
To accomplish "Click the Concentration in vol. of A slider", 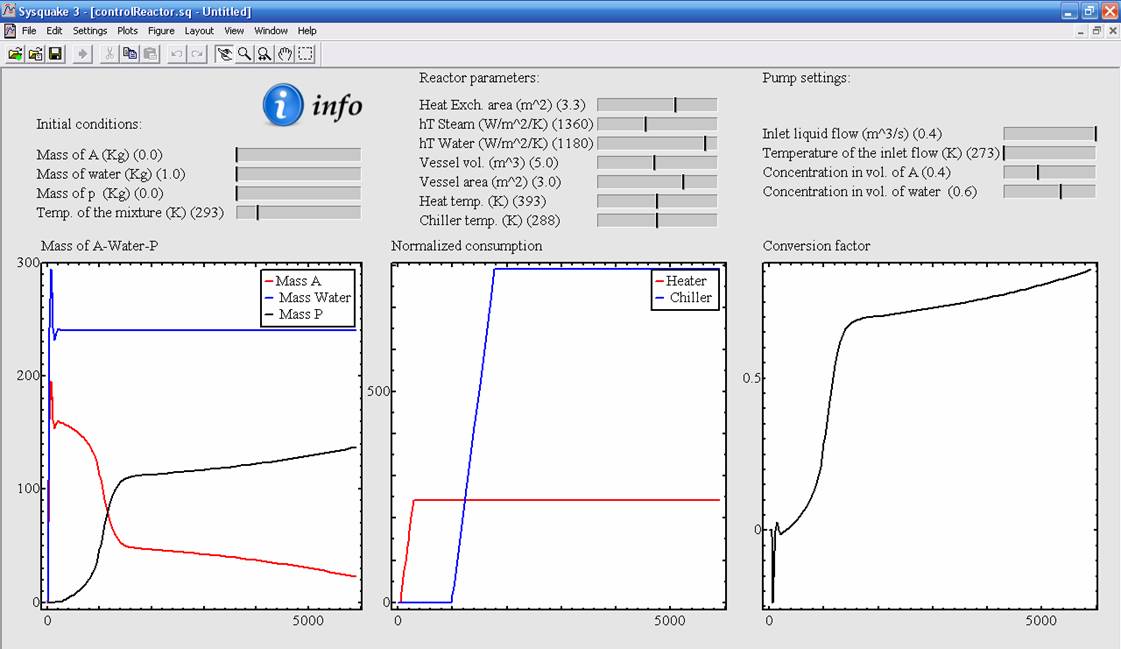I will point(1050,172).
